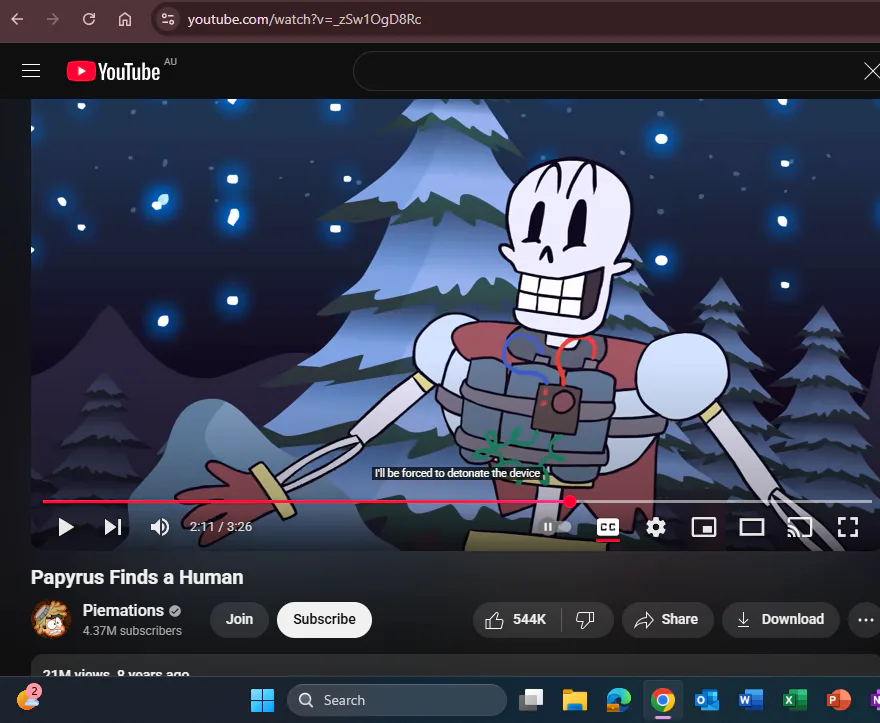Click the cast to TV icon
Screen dimensions: 880x723
pyautogui.click(x=800, y=527)
